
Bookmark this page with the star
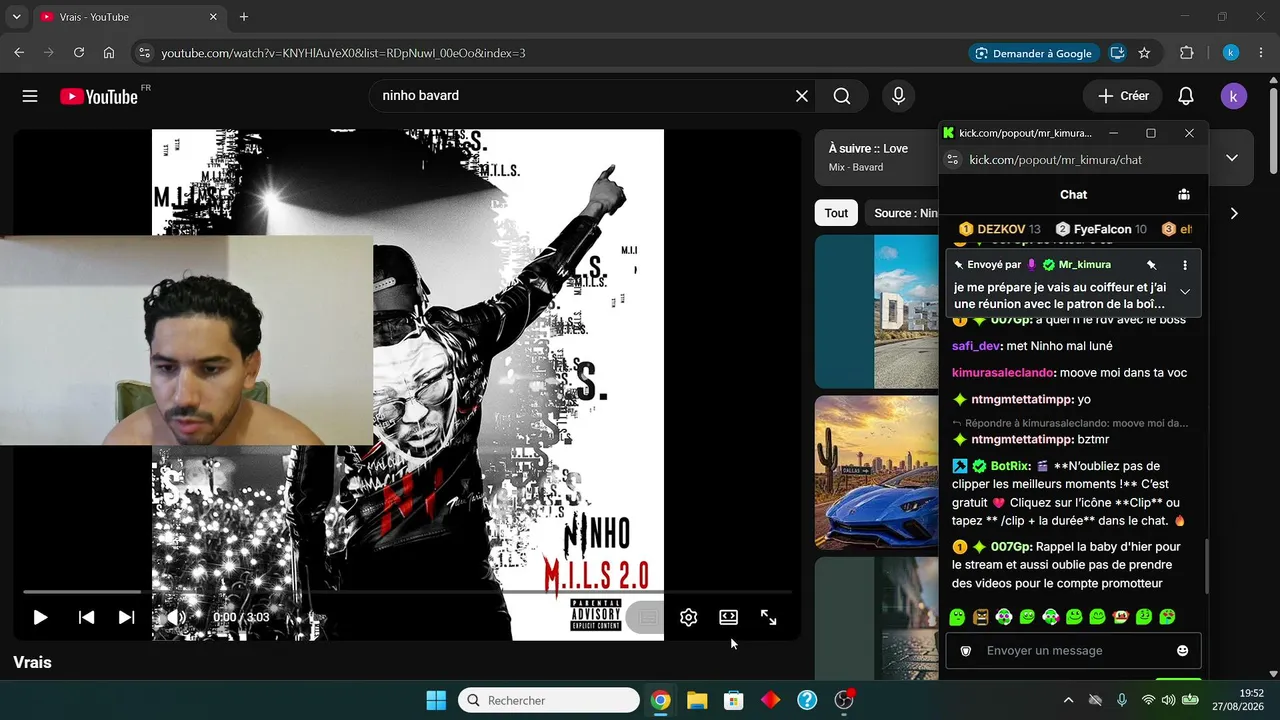pyautogui.click(x=1144, y=53)
